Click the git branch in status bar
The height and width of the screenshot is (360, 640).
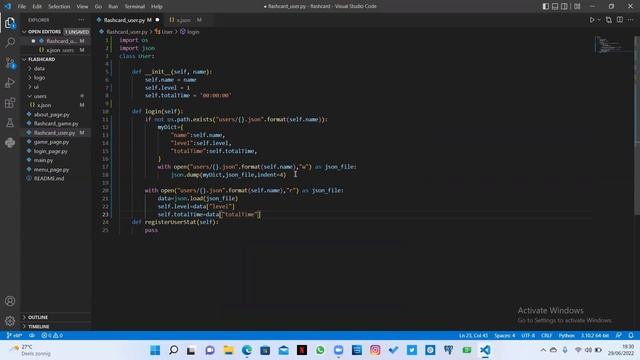14,336
